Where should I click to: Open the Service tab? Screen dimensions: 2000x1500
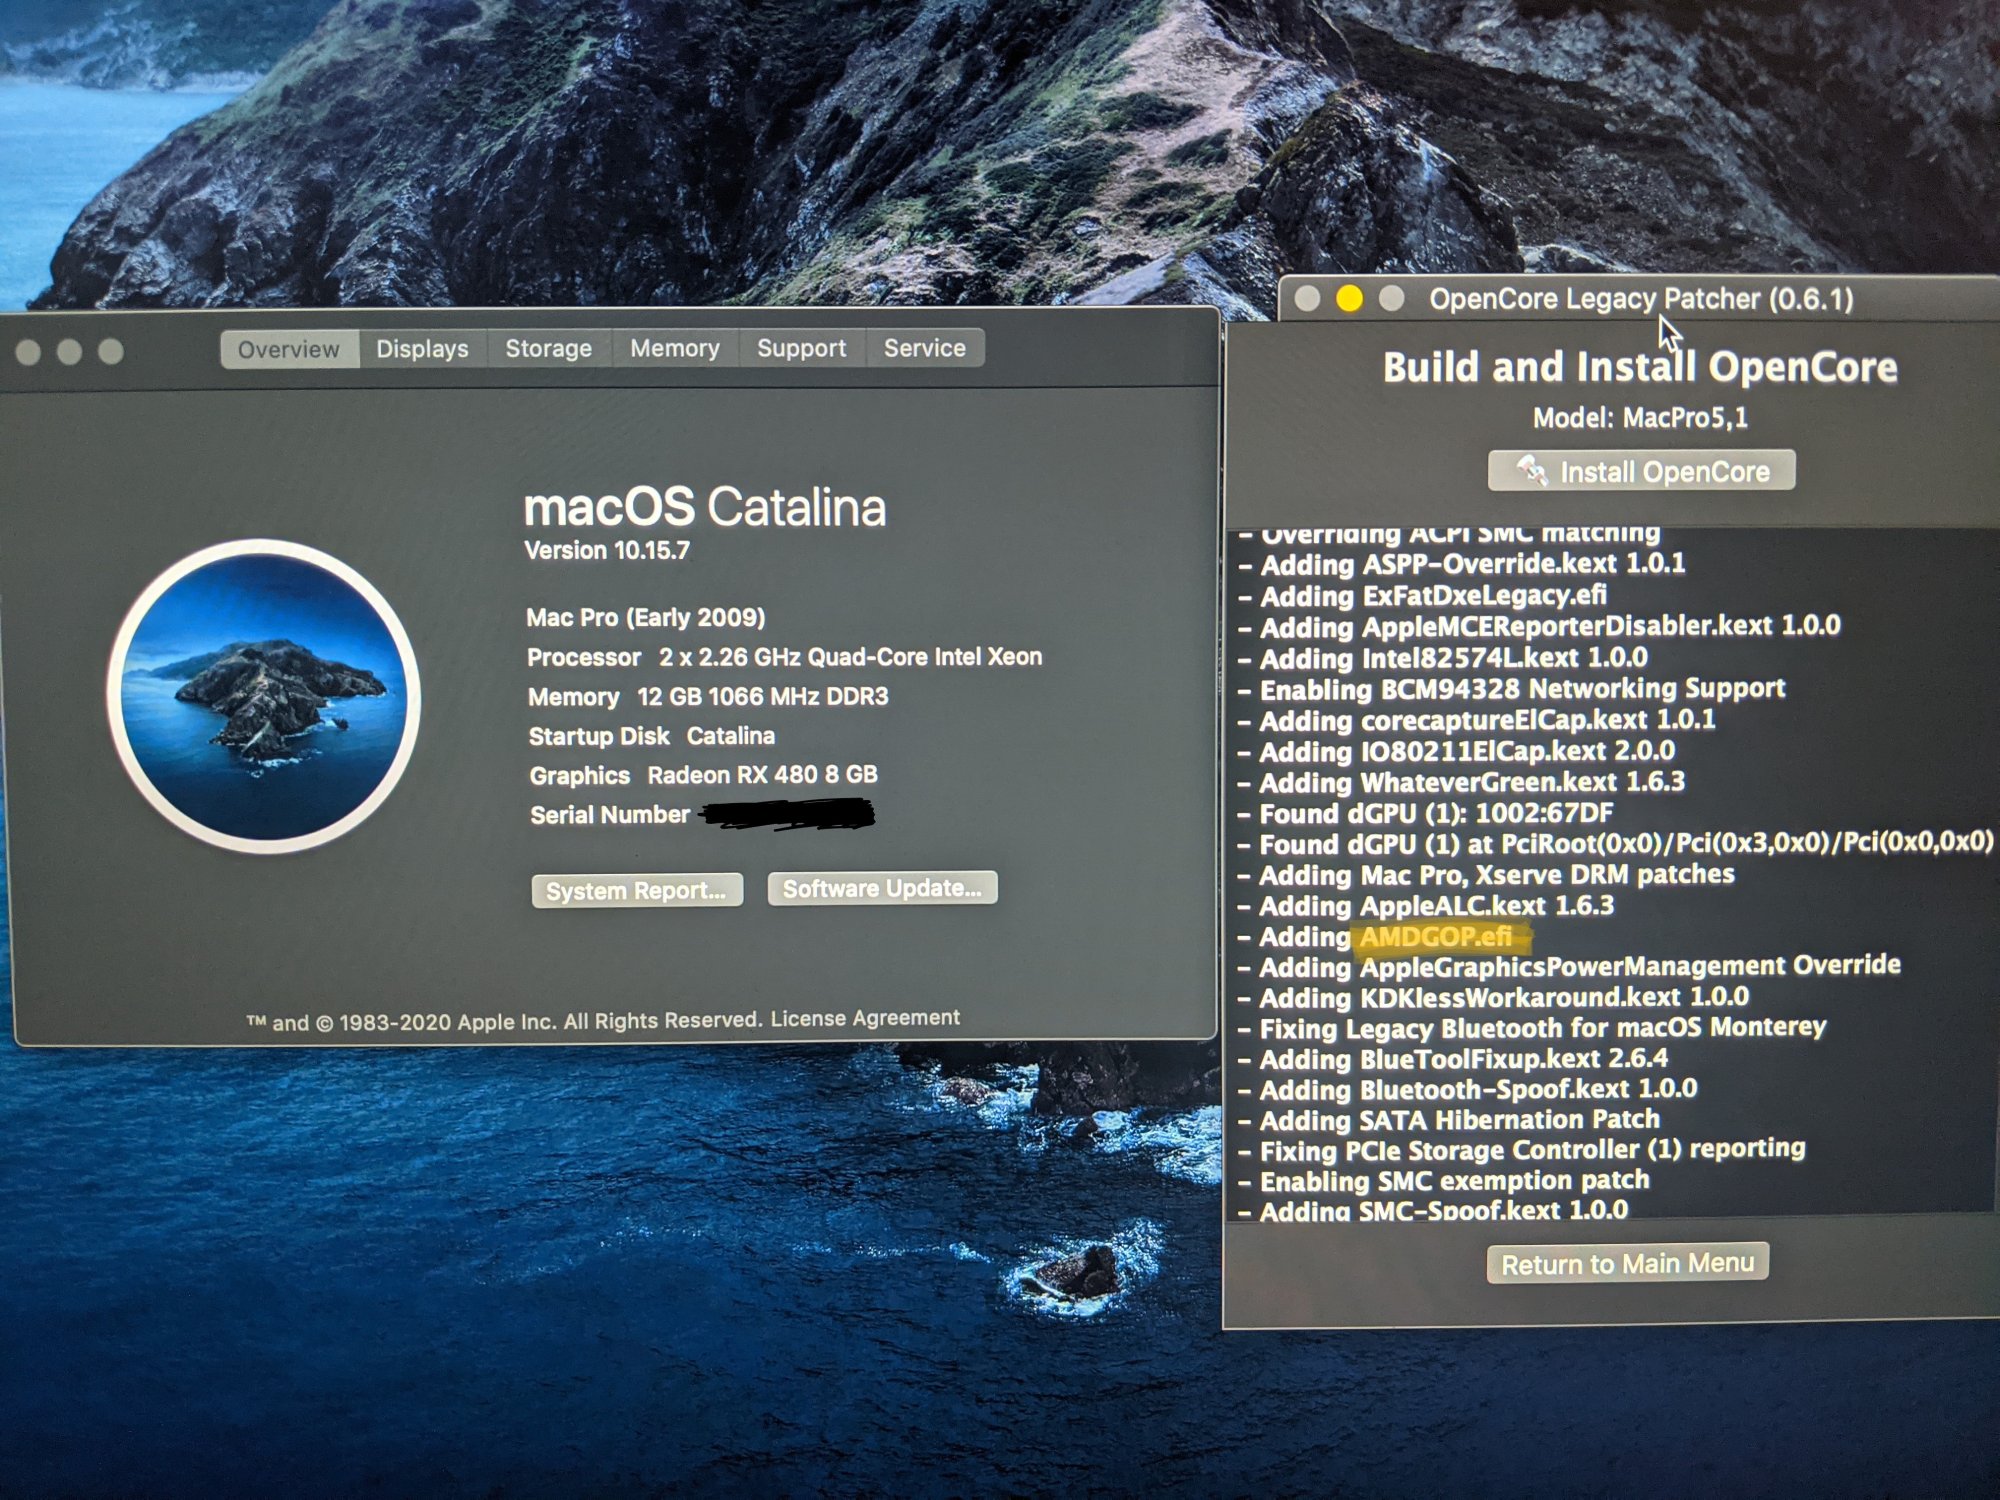click(924, 349)
